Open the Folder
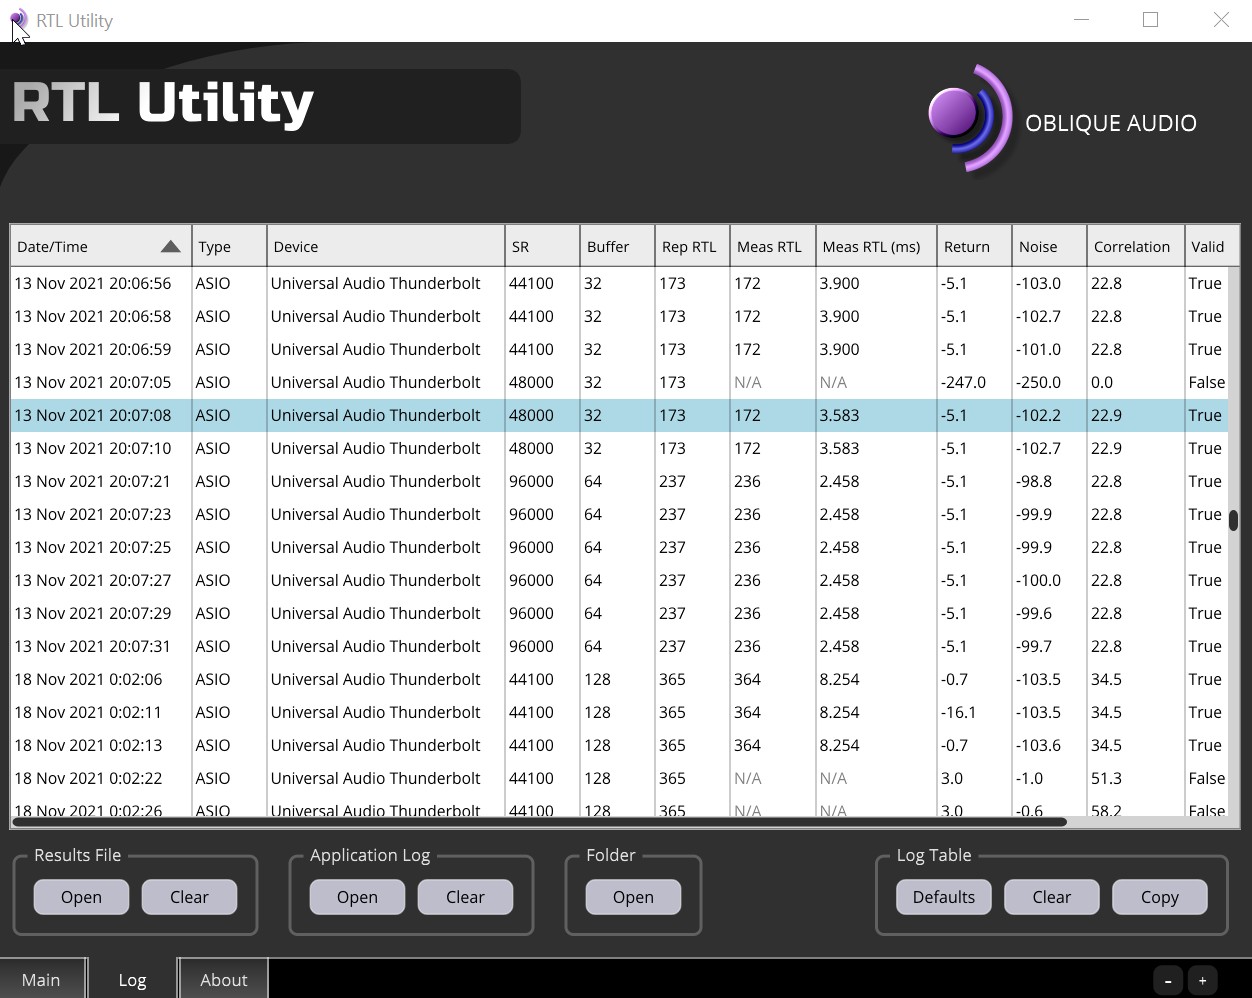Viewport: 1252px width, 998px height. pyautogui.click(x=633, y=897)
